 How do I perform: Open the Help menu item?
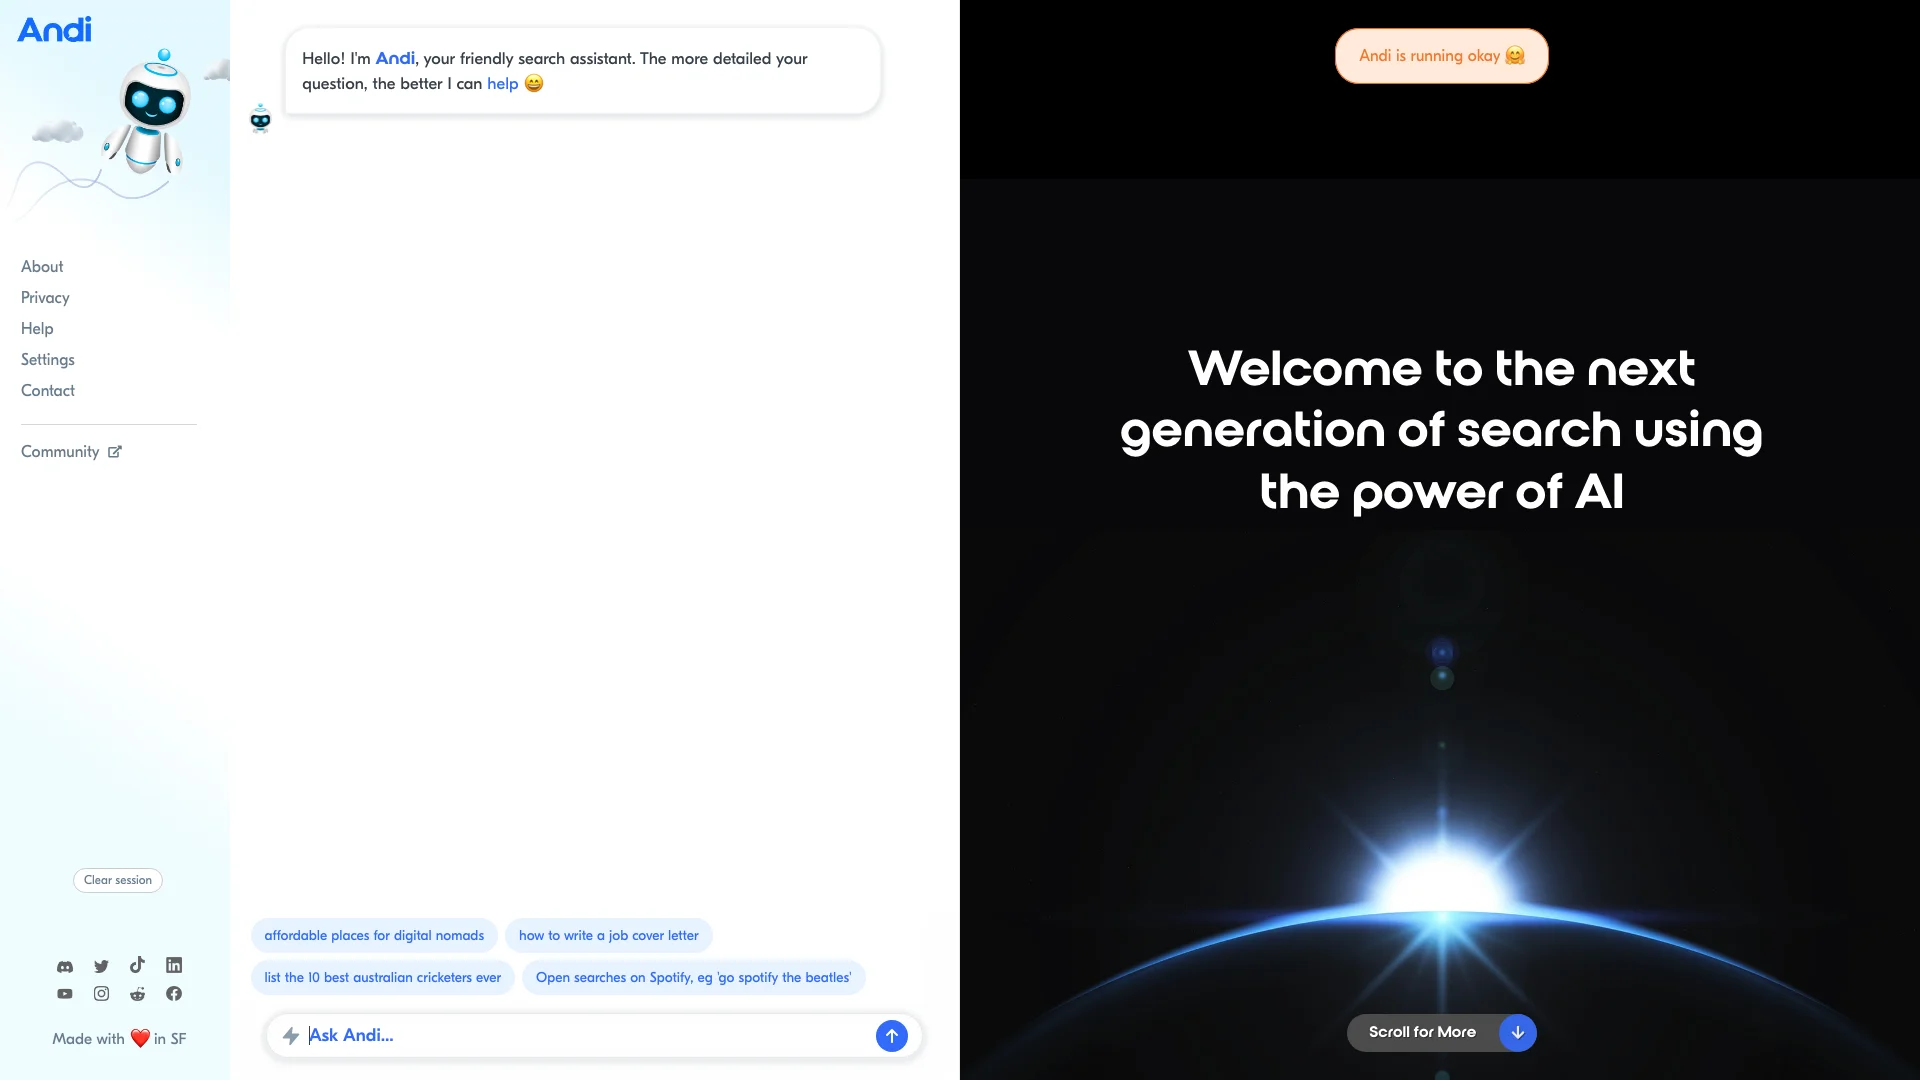(x=37, y=329)
